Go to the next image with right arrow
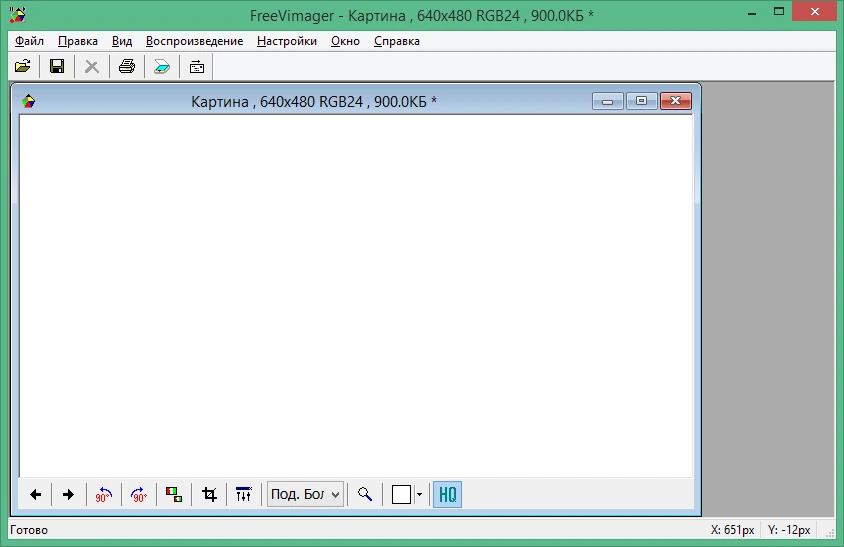 [x=68, y=494]
